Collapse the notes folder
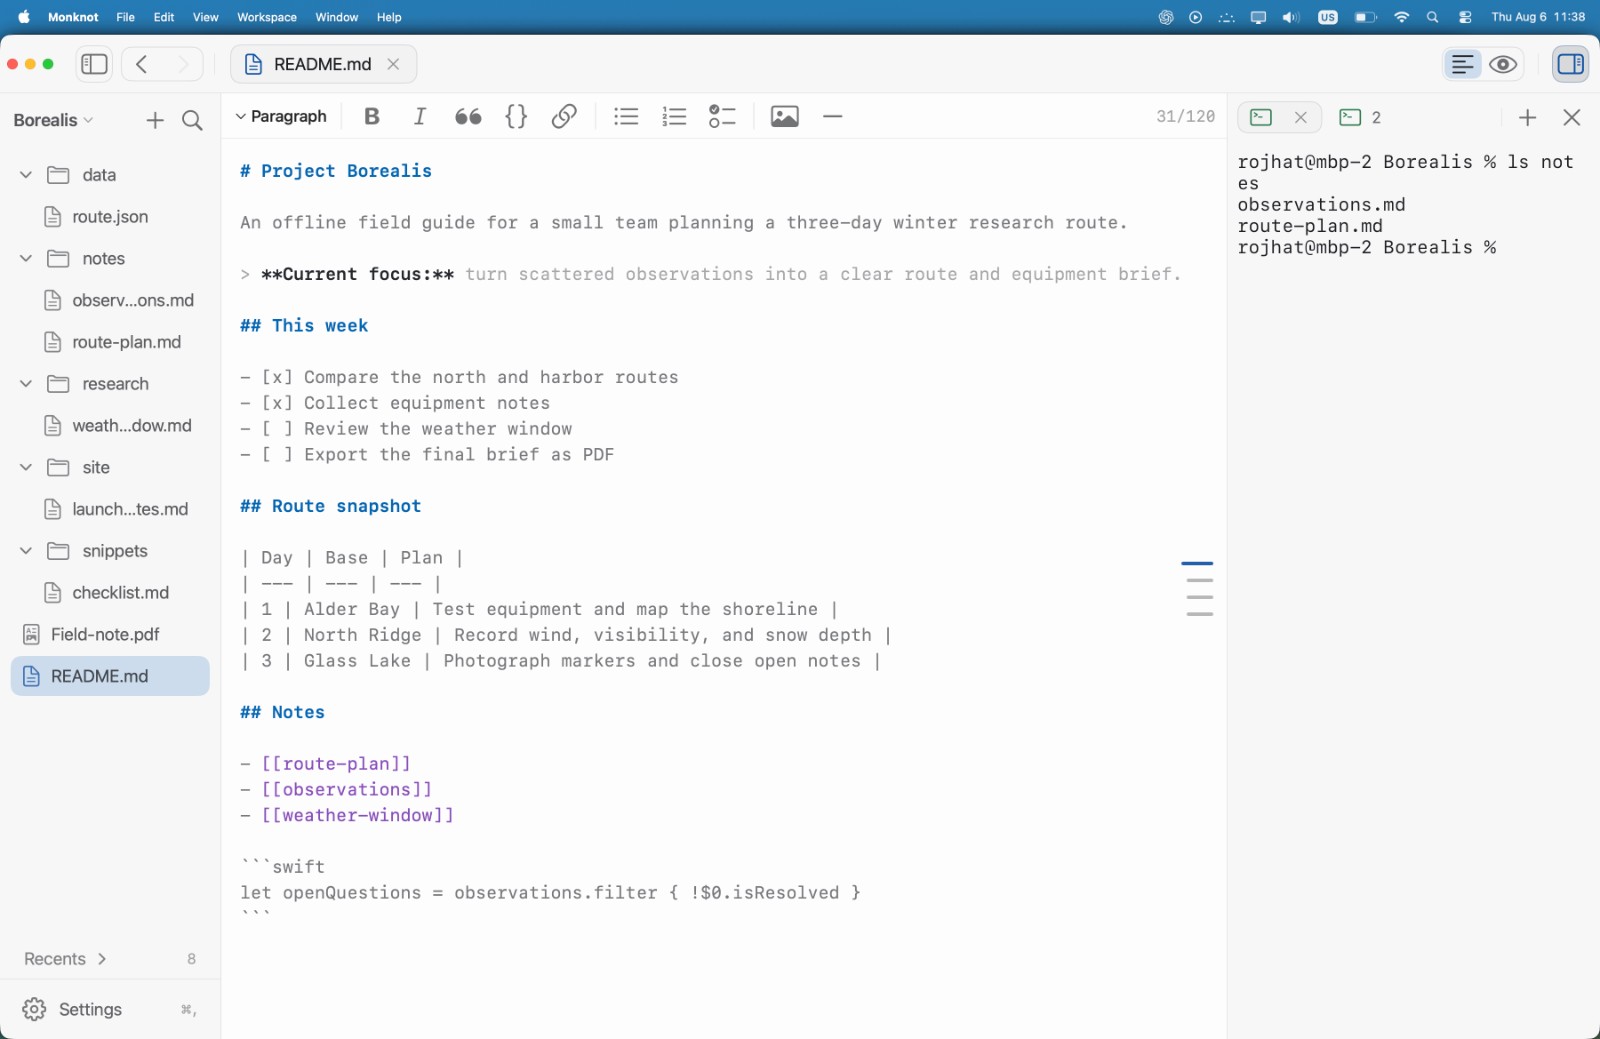This screenshot has height=1039, width=1600. point(26,258)
